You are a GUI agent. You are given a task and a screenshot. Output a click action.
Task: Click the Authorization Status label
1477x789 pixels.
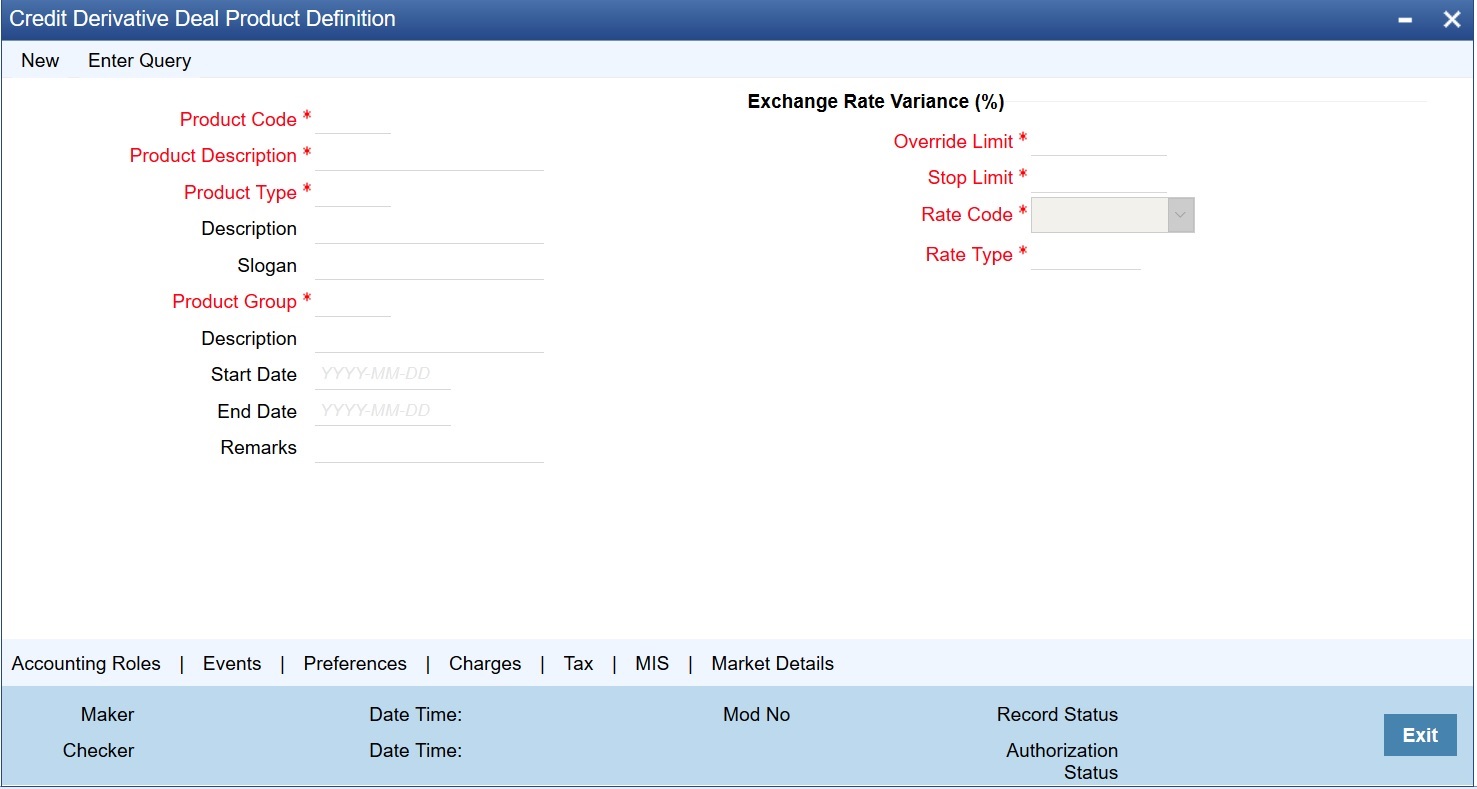pos(1062,762)
